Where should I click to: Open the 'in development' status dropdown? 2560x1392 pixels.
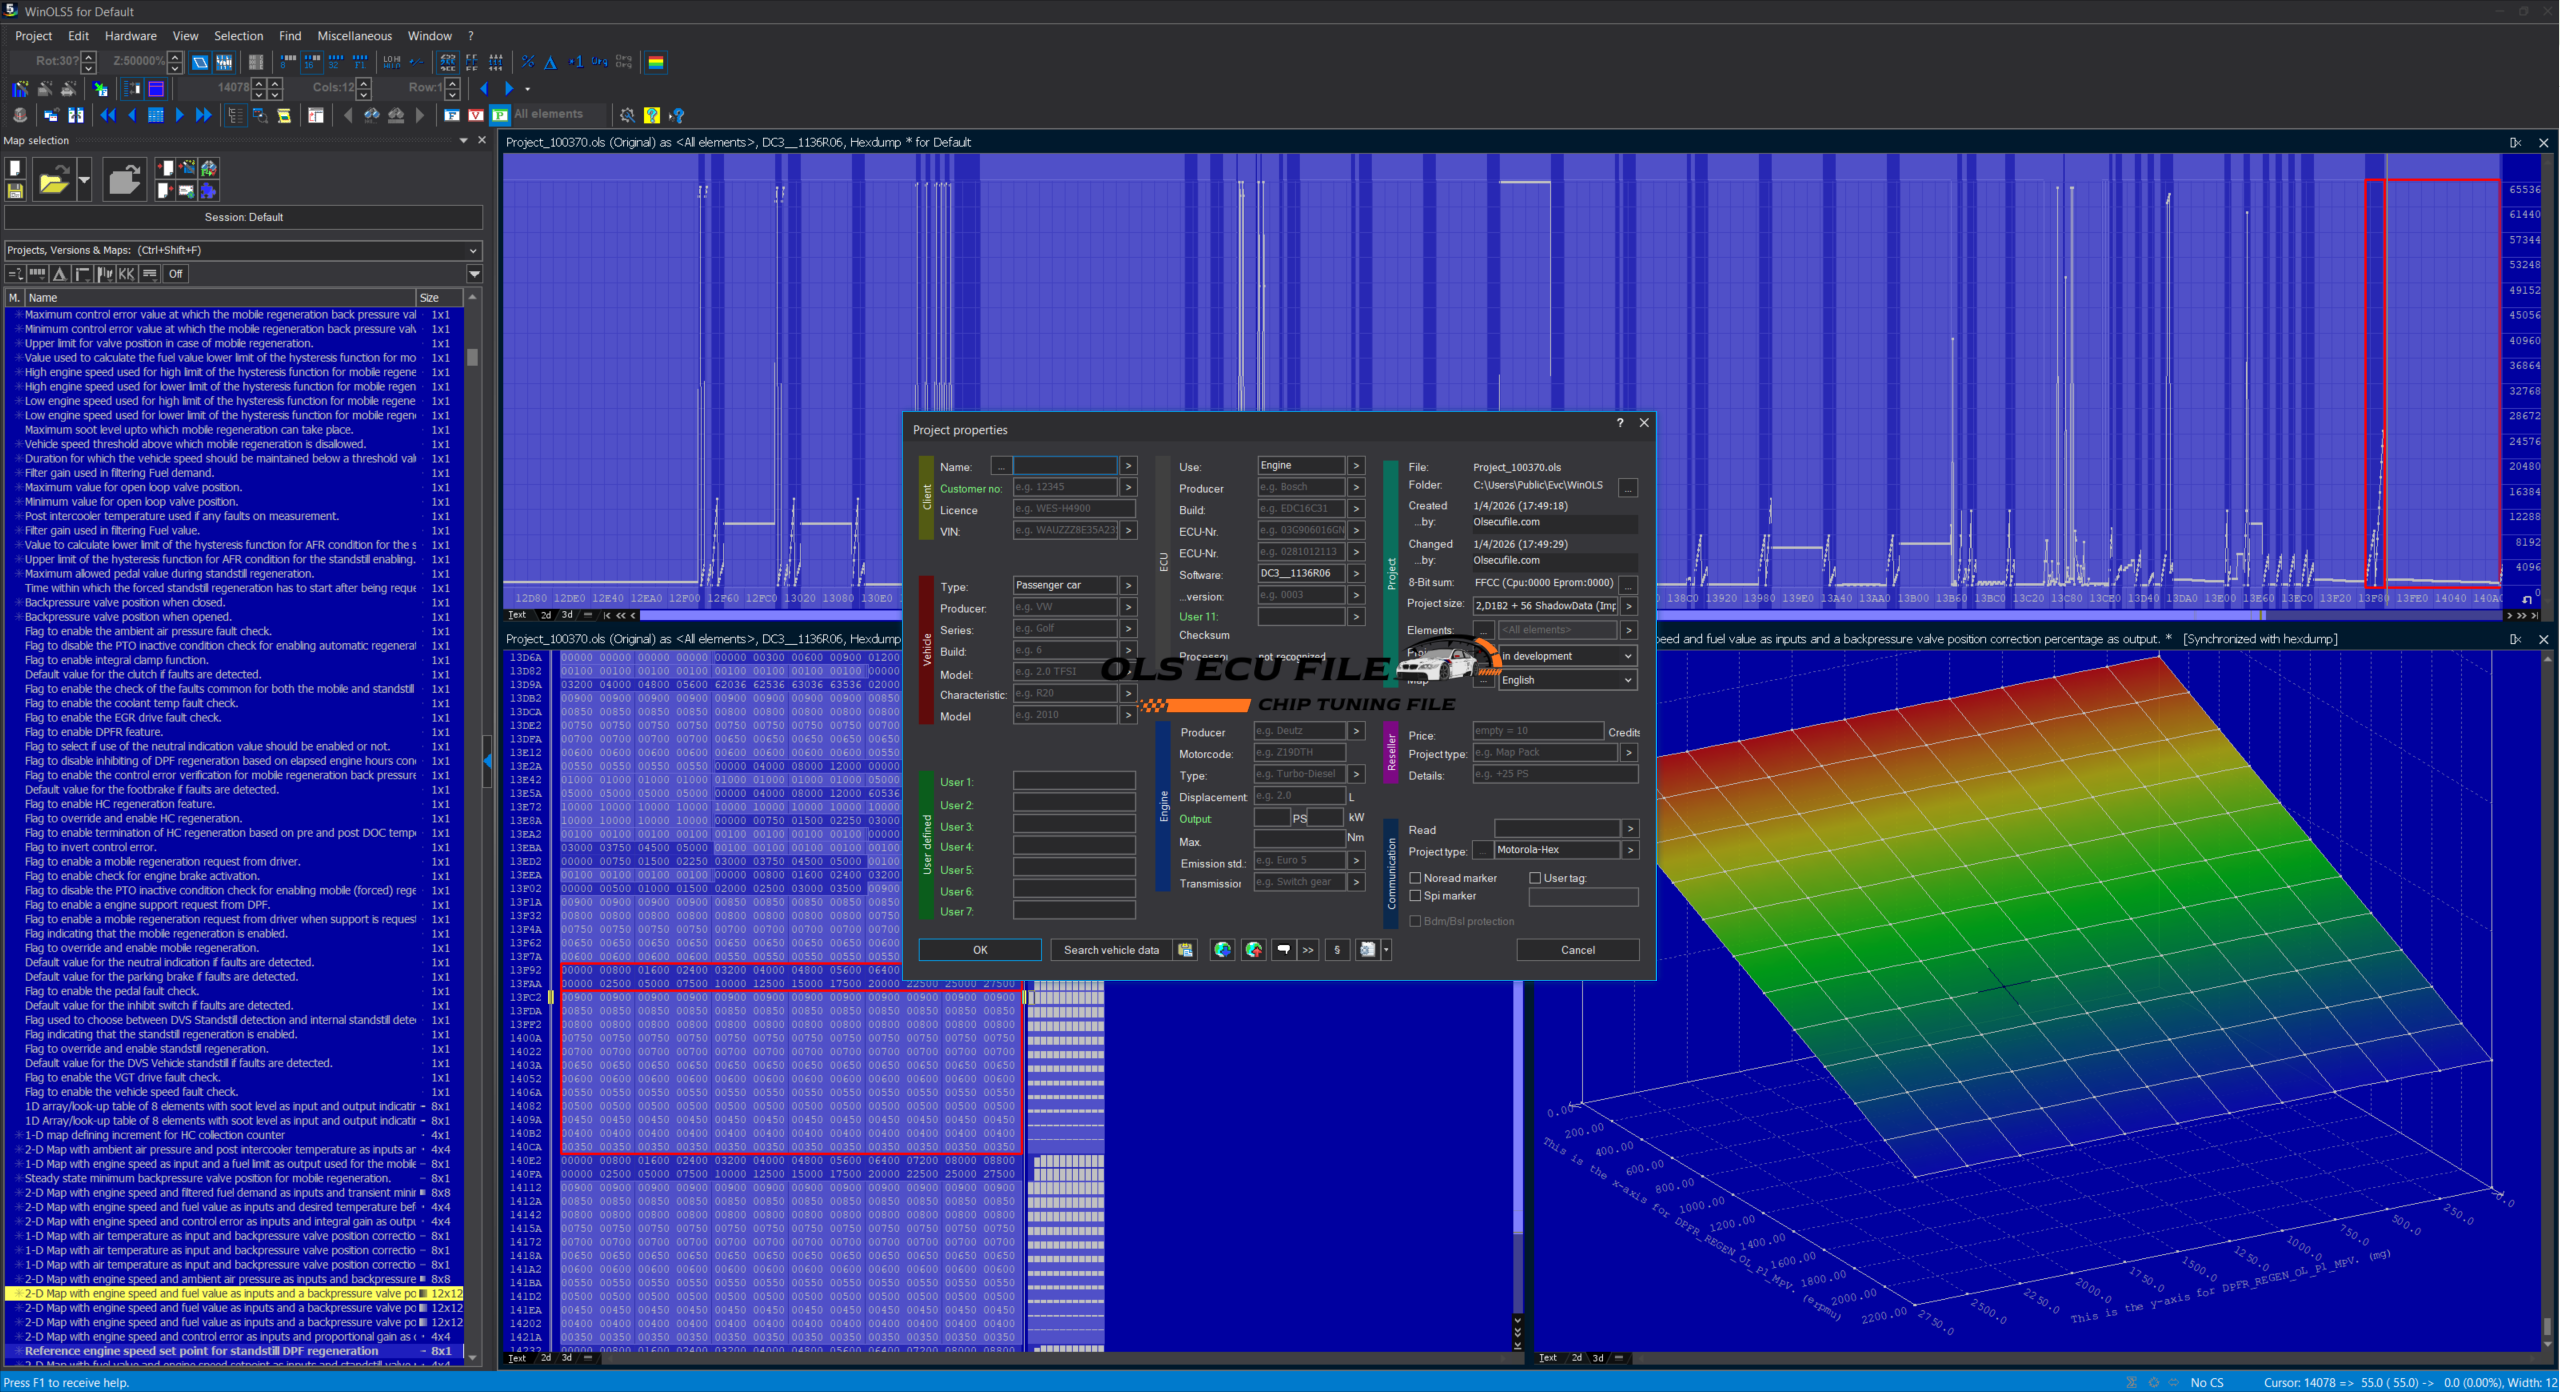(x=1567, y=656)
